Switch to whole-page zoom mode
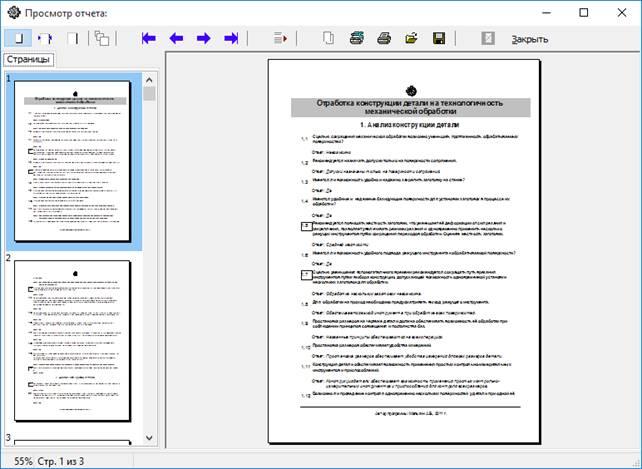 tap(19, 38)
